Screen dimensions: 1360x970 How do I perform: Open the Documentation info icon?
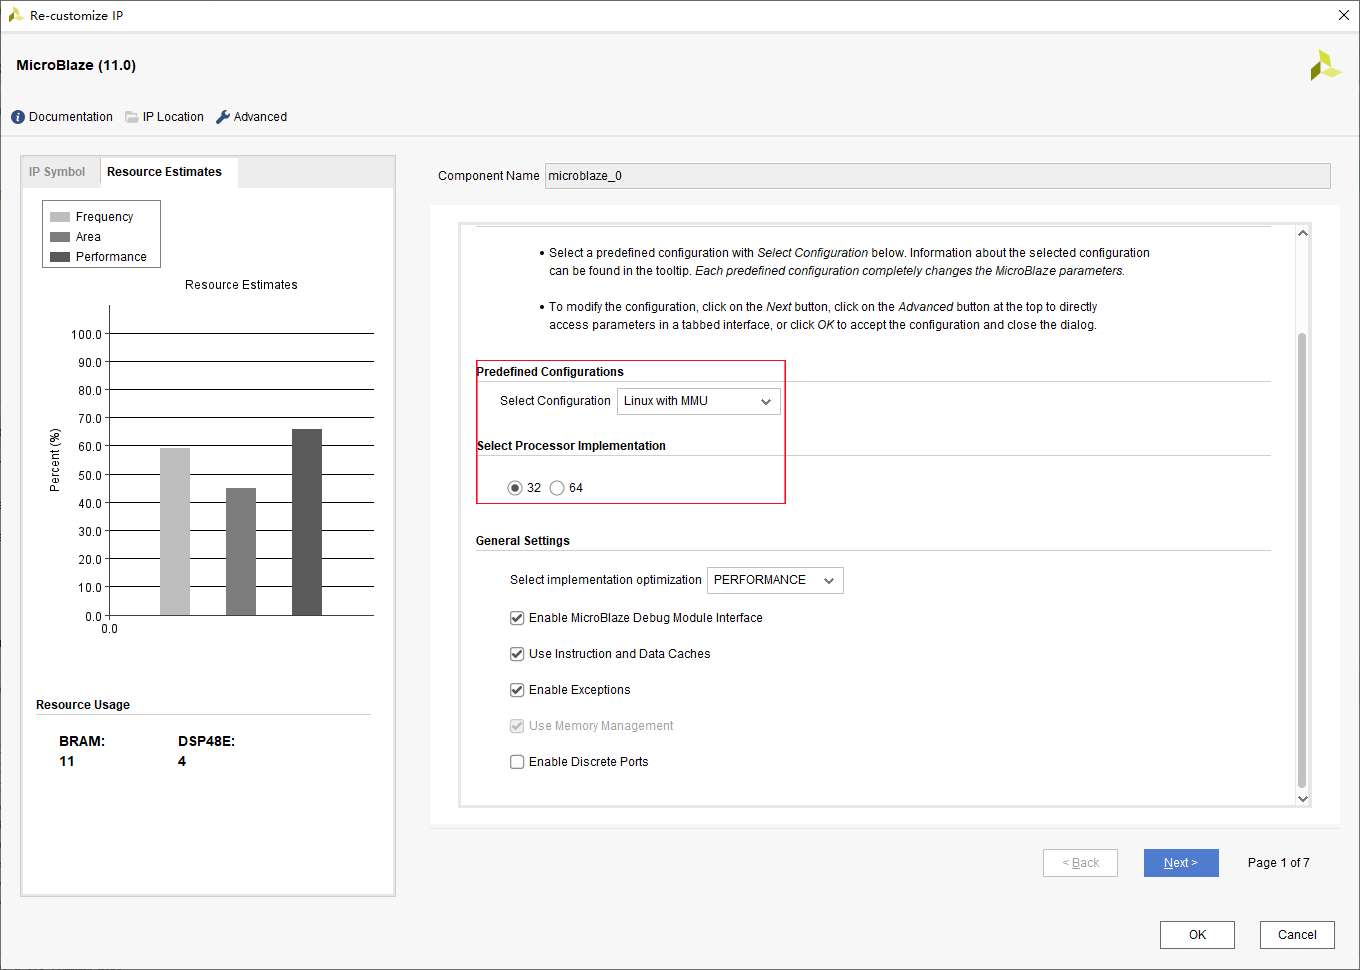(18, 117)
